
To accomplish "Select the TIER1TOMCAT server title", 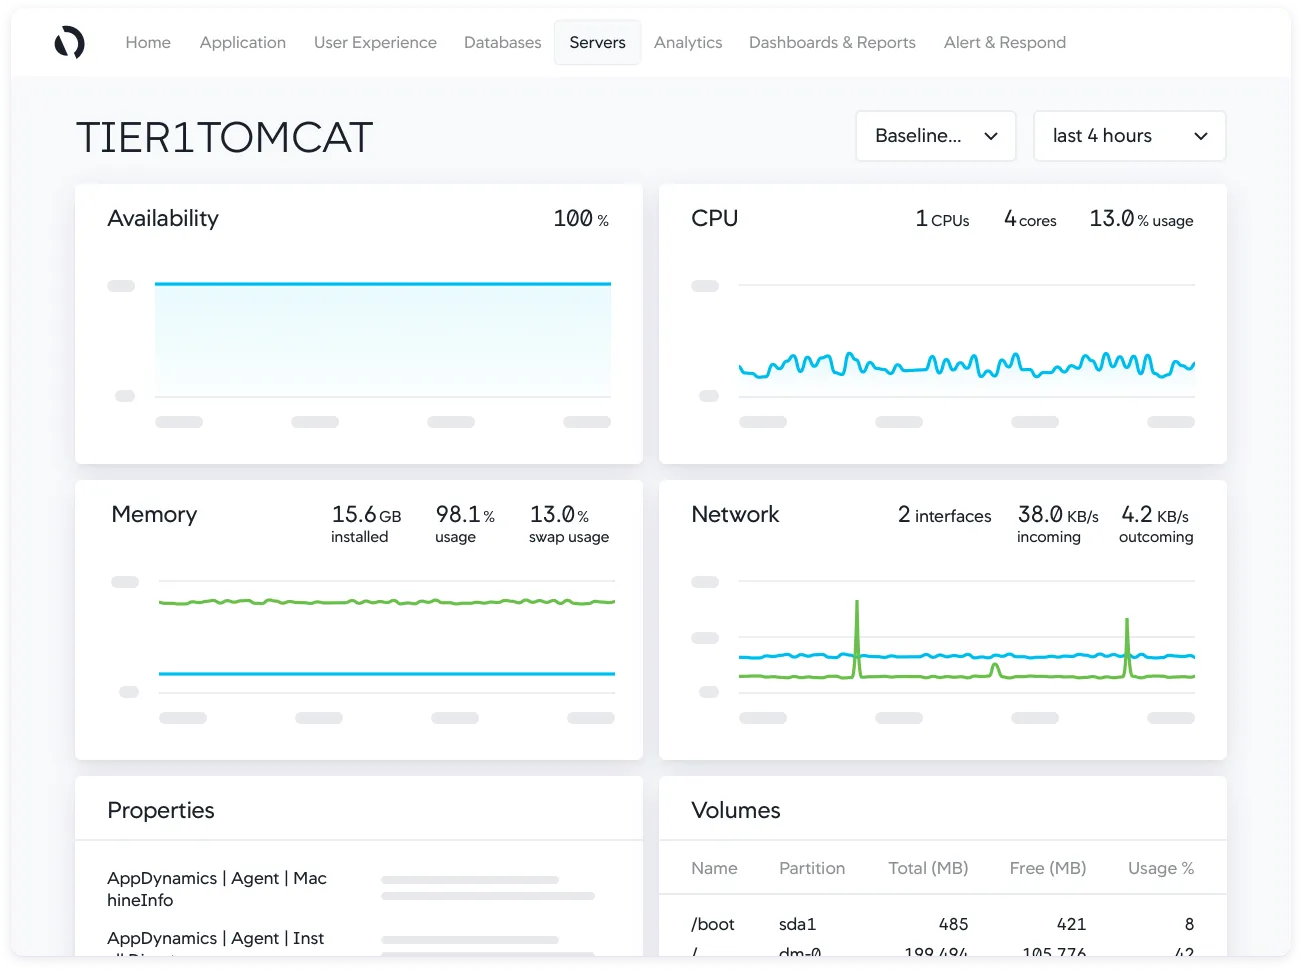I will pyautogui.click(x=224, y=137).
